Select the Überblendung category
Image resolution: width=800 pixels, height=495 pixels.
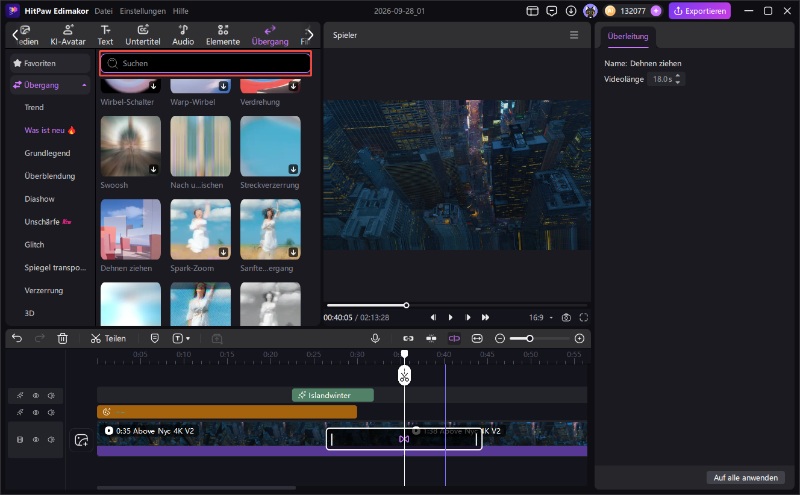coord(49,176)
